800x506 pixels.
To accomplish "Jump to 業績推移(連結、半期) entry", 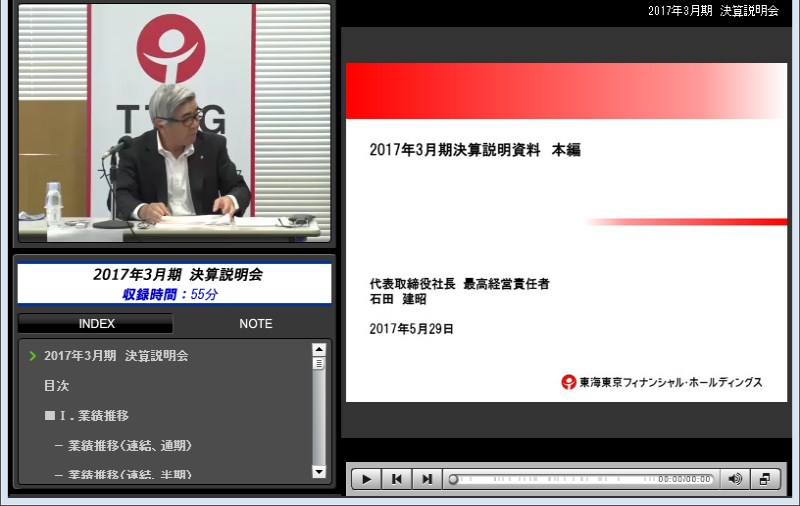I will pyautogui.click(x=123, y=474).
